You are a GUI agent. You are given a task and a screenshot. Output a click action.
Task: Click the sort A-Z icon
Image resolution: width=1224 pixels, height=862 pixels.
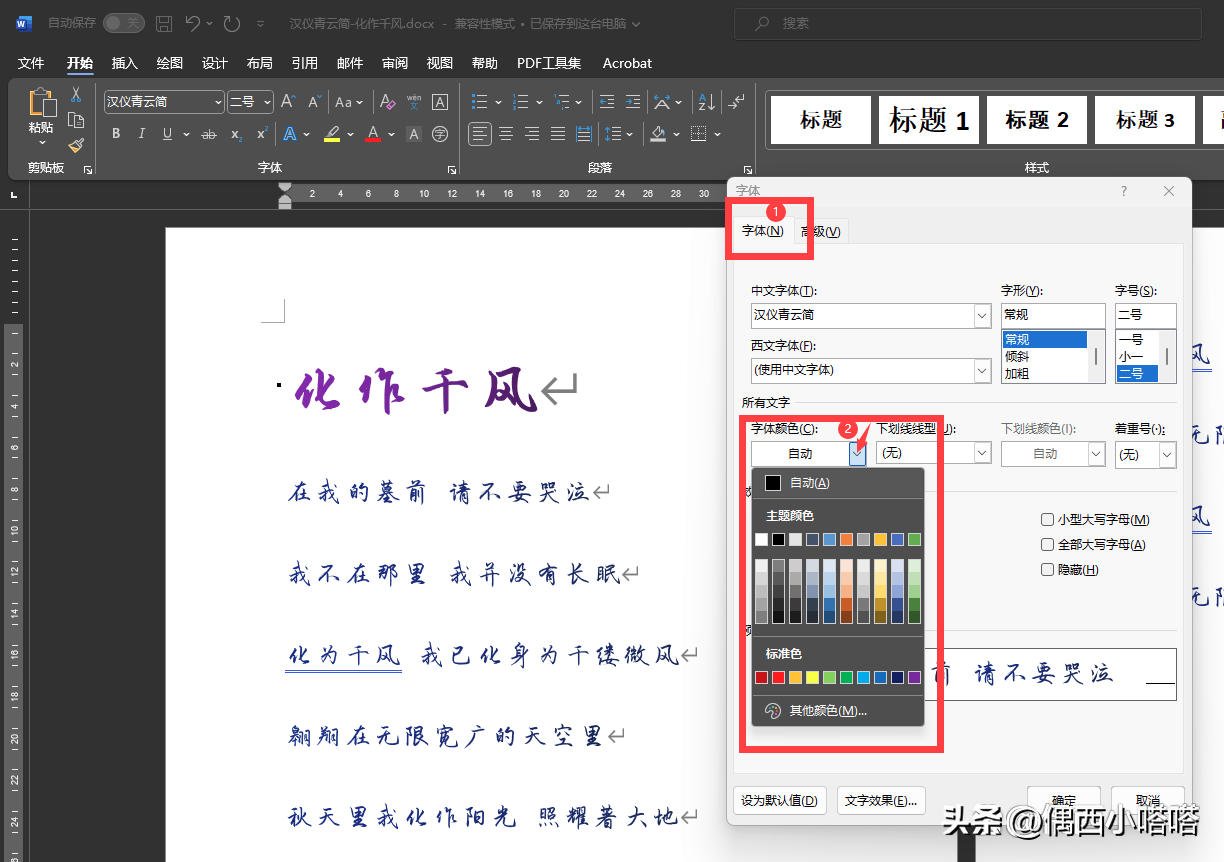705,102
